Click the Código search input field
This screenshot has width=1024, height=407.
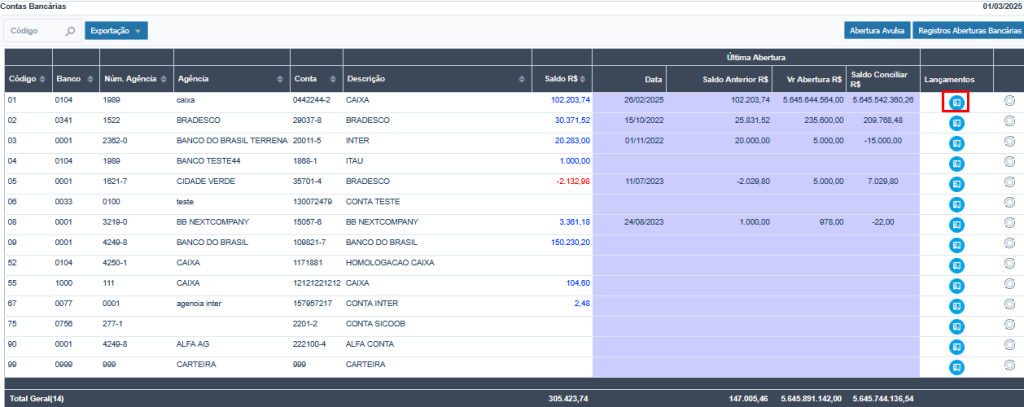[x=36, y=31]
